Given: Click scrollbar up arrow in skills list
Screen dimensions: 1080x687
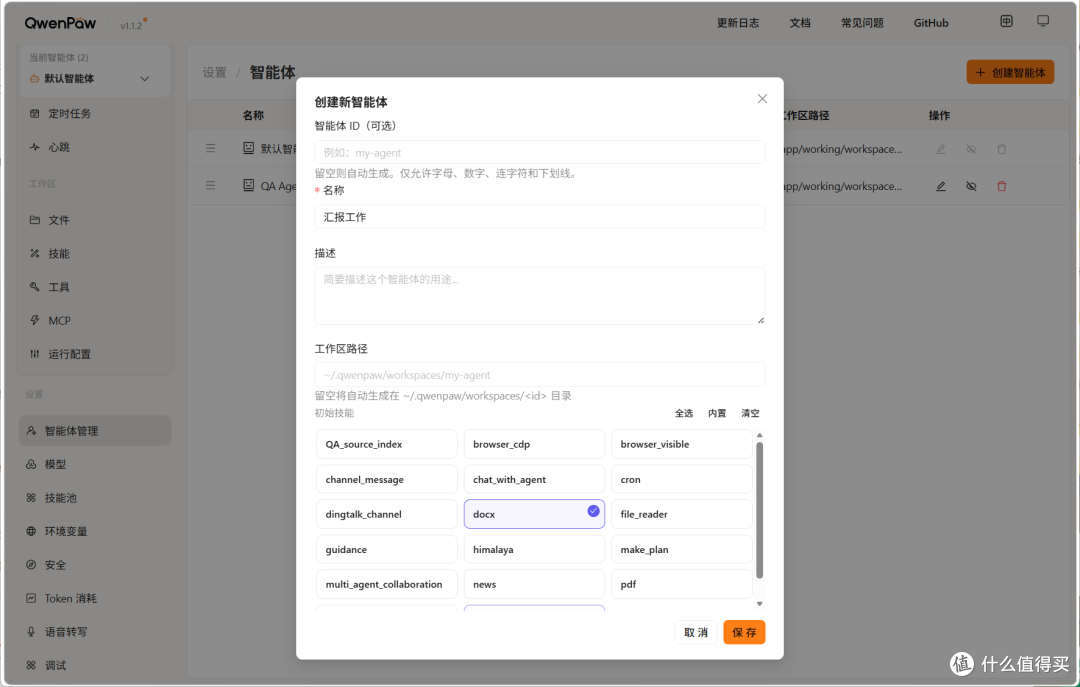Looking at the screenshot, I should click(x=760, y=435).
